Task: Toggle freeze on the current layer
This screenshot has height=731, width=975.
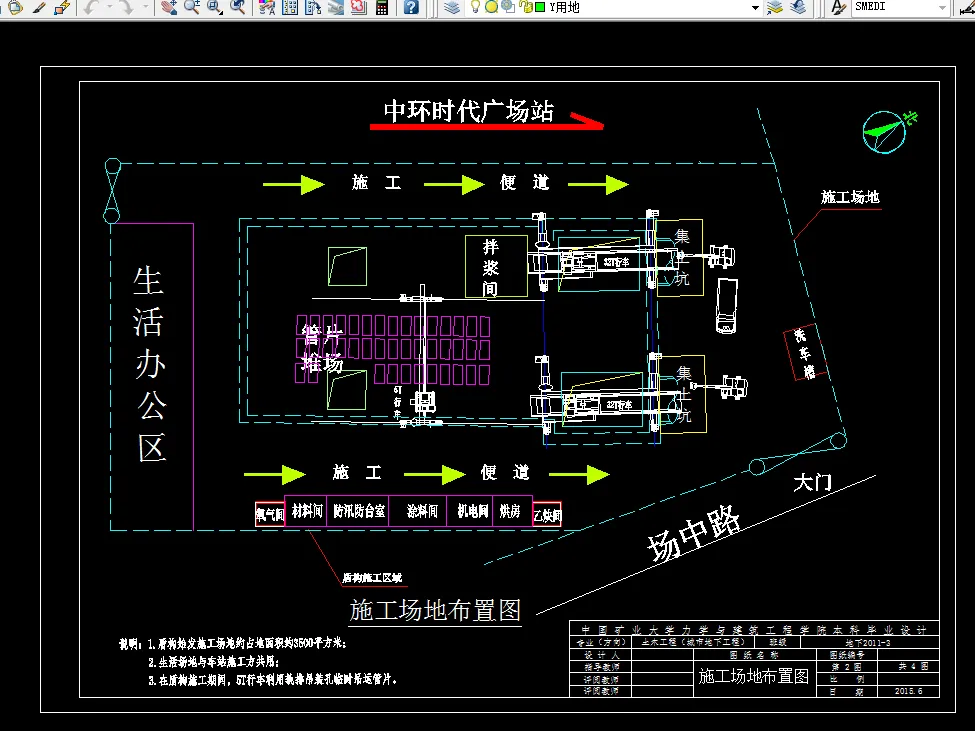Action: click(x=490, y=8)
